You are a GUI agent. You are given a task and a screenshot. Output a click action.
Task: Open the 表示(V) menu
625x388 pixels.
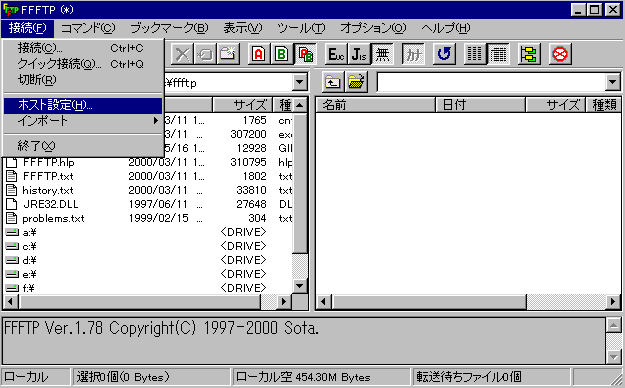pyautogui.click(x=242, y=28)
